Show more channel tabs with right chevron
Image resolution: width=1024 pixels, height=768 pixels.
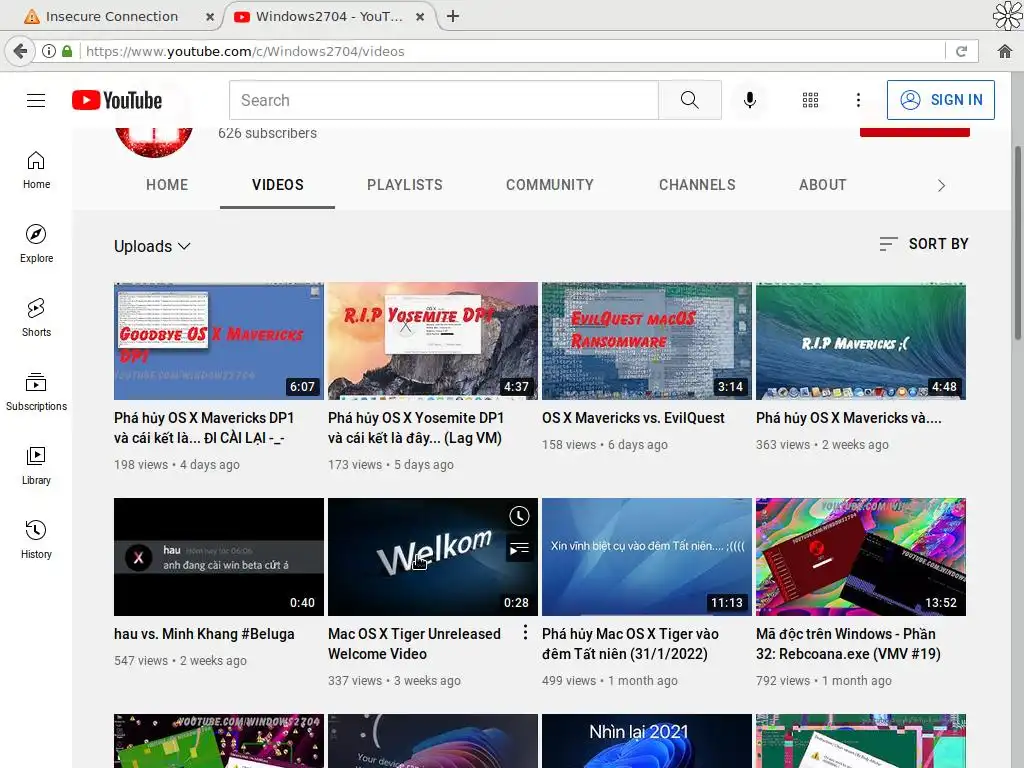(941, 185)
